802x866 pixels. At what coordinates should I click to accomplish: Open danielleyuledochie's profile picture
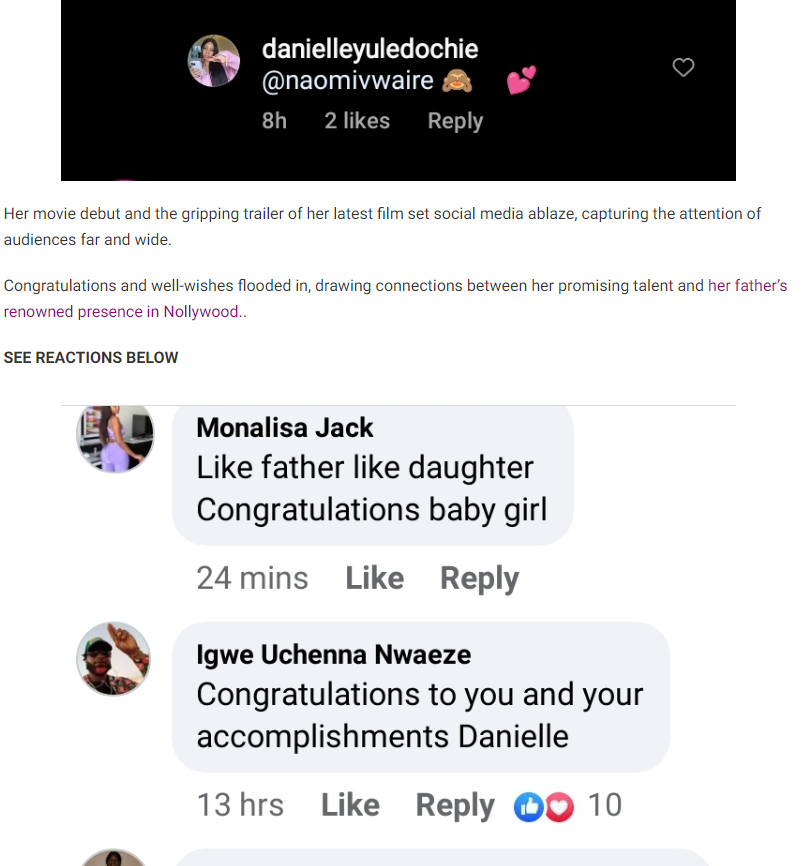(214, 61)
